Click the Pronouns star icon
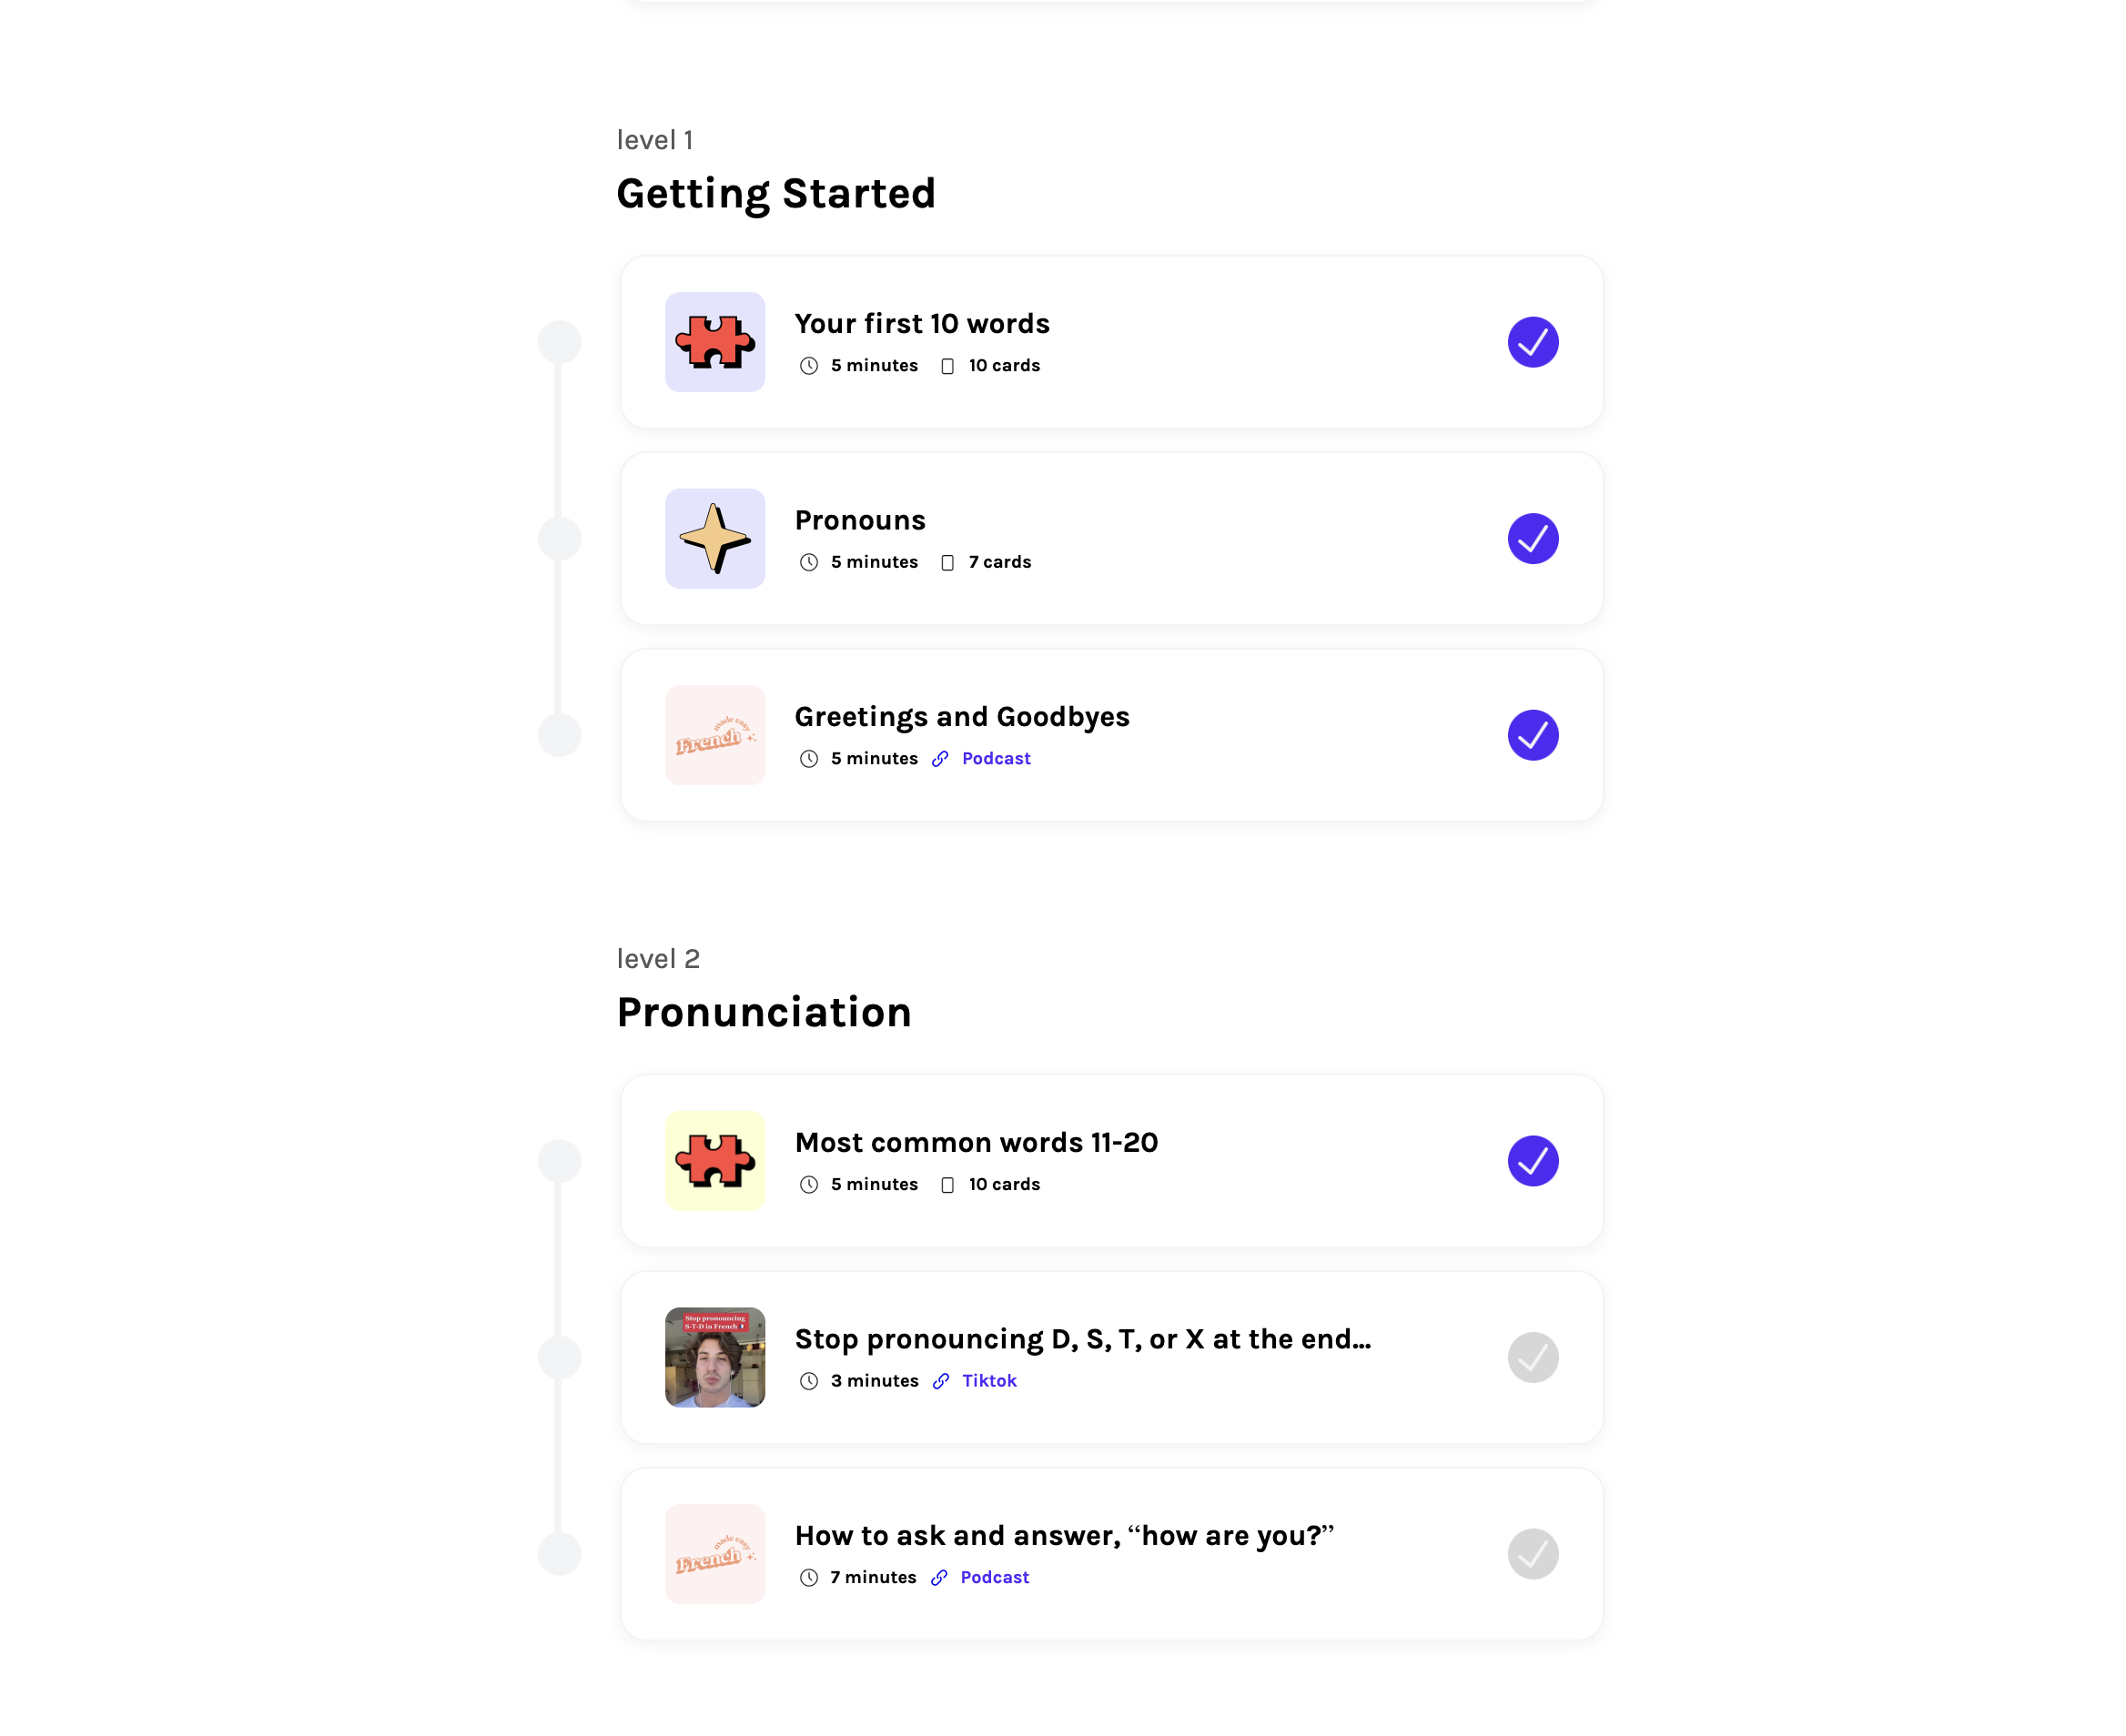Viewport: 2126px width, 1736px height. pyautogui.click(x=715, y=539)
